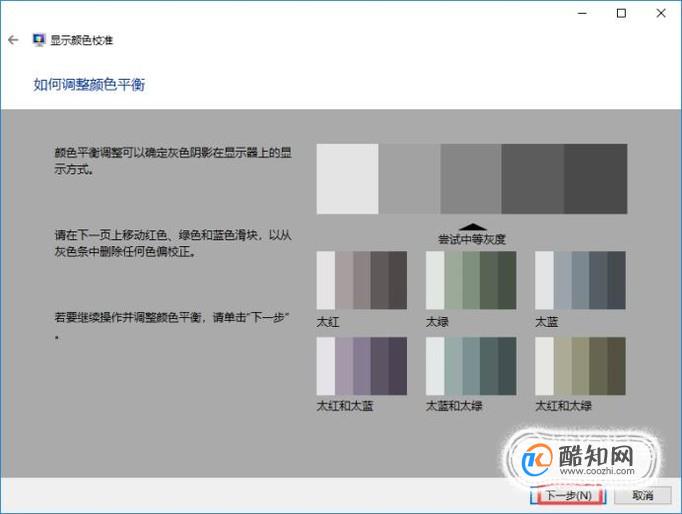
Task: Click the 太蓝和太绿 color sample
Action: [x=471, y=366]
